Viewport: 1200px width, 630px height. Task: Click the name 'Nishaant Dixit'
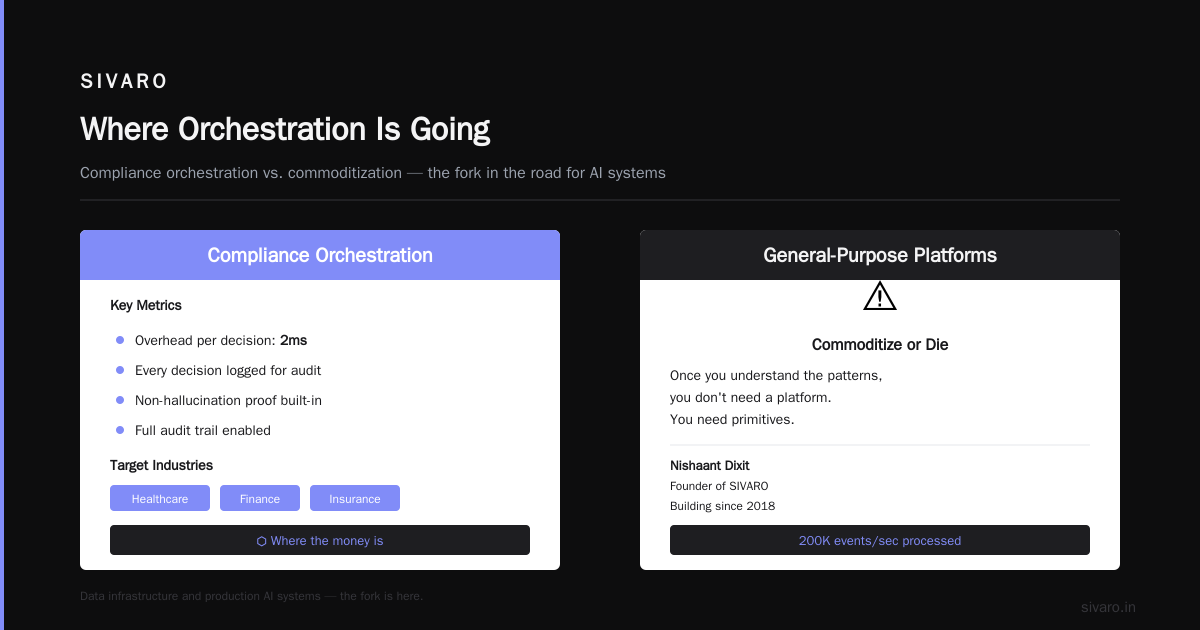tap(710, 465)
